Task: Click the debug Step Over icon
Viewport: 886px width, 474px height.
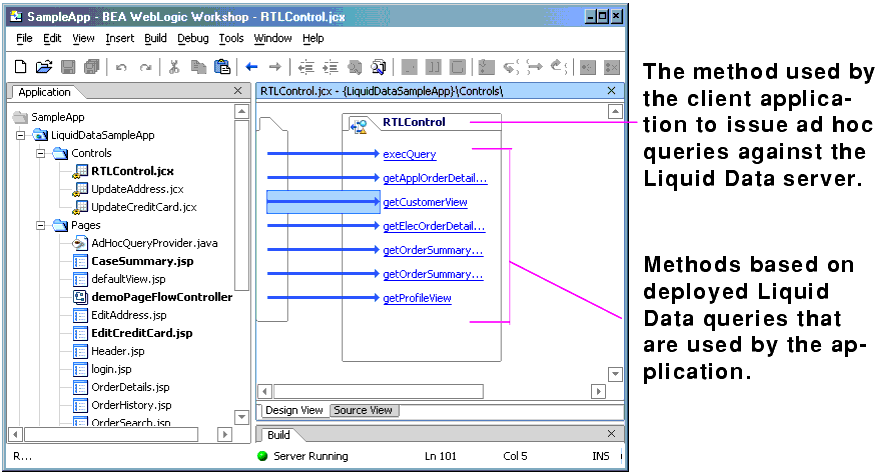Action: [535, 67]
